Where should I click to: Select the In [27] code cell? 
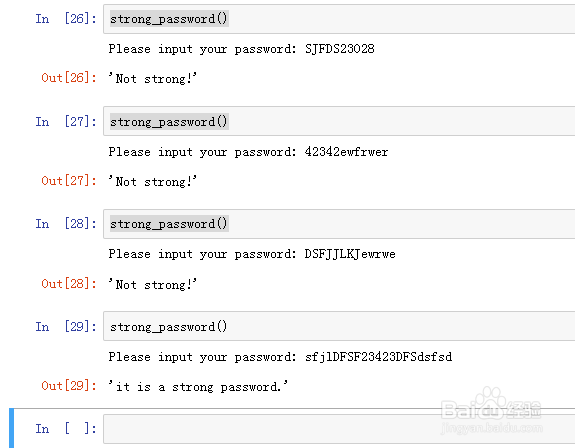point(339,121)
